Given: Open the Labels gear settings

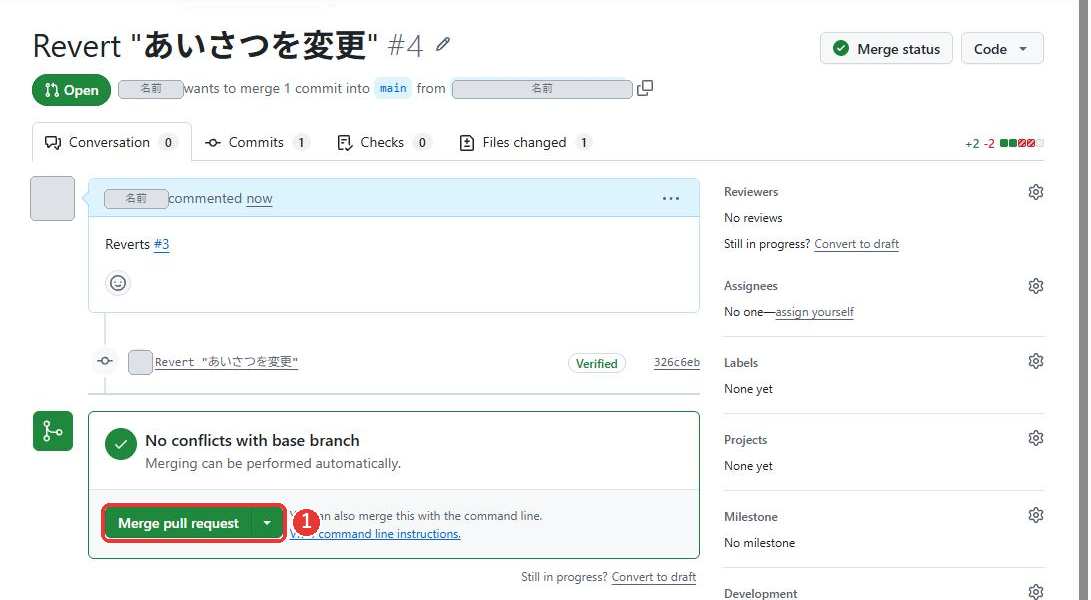Looking at the screenshot, I should coord(1035,361).
